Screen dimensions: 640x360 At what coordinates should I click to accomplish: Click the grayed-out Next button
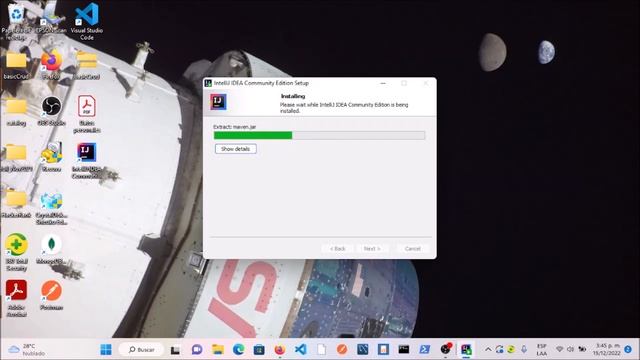point(372,249)
